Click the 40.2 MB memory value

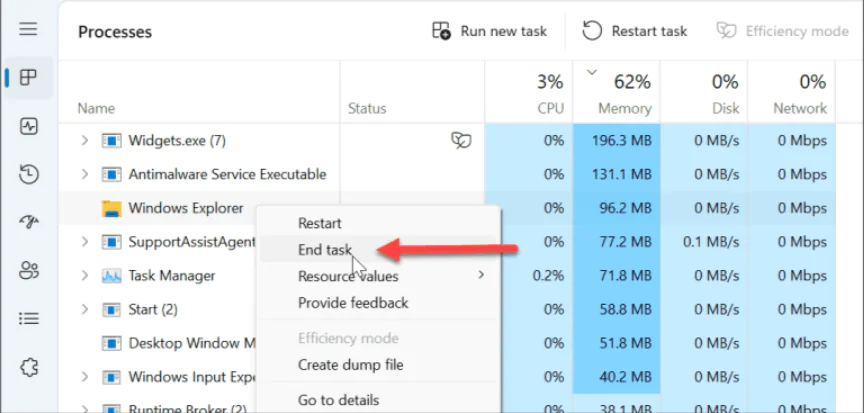(625, 377)
